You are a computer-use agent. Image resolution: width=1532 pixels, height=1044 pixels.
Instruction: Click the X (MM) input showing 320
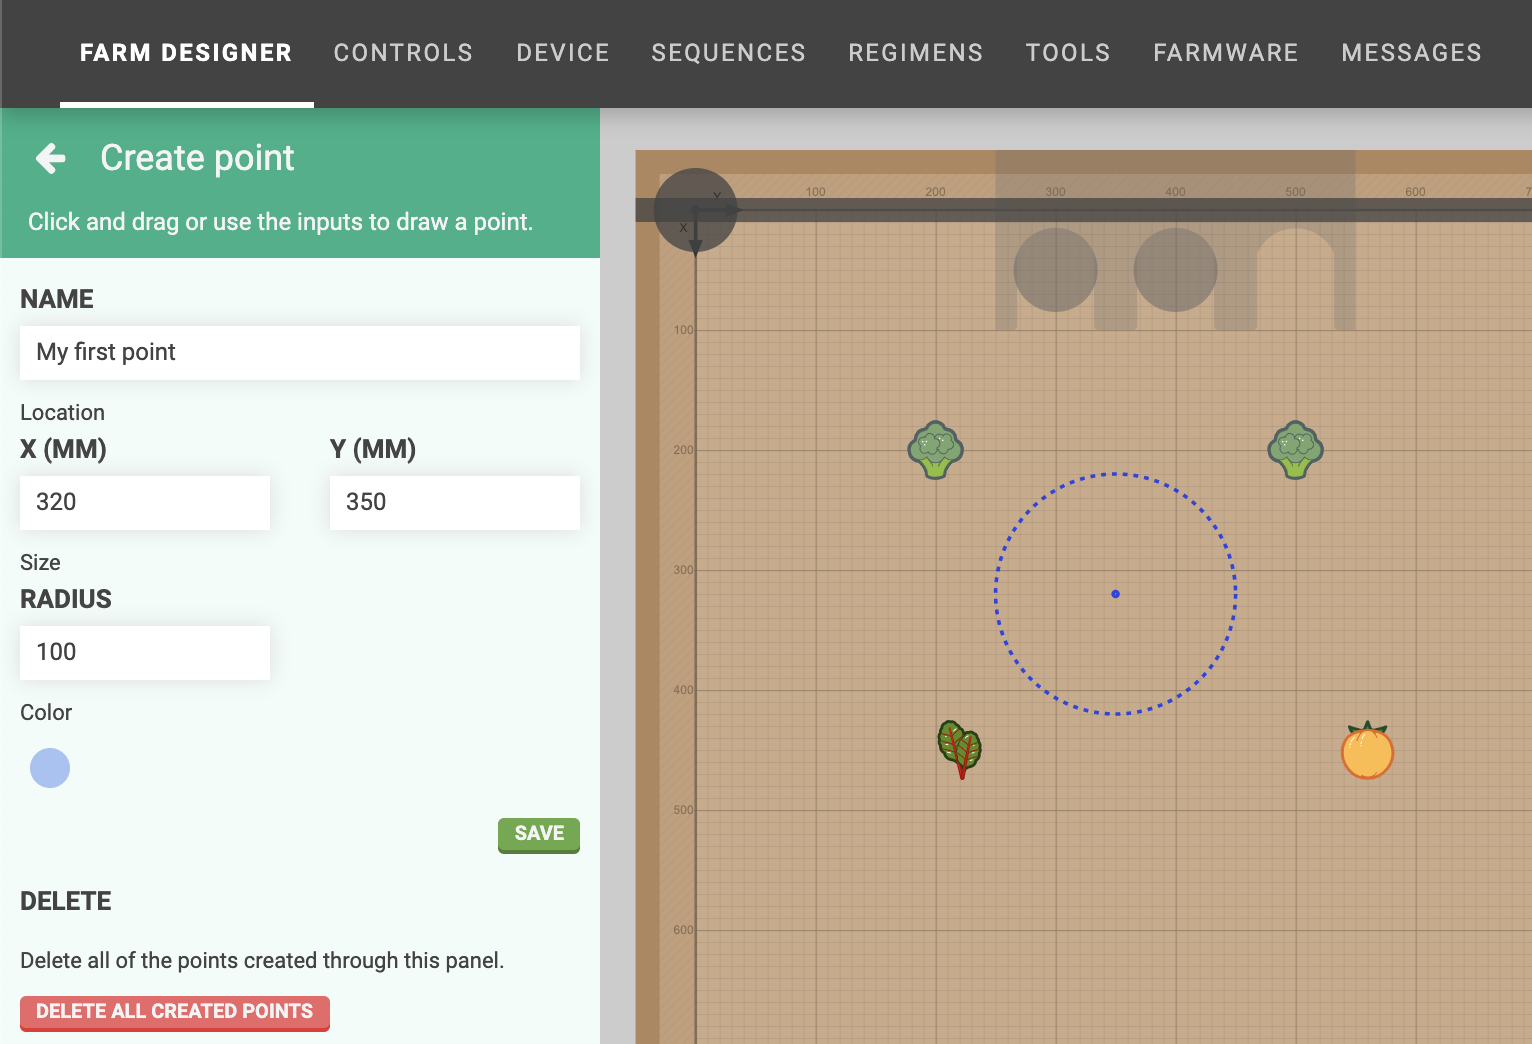tap(145, 502)
